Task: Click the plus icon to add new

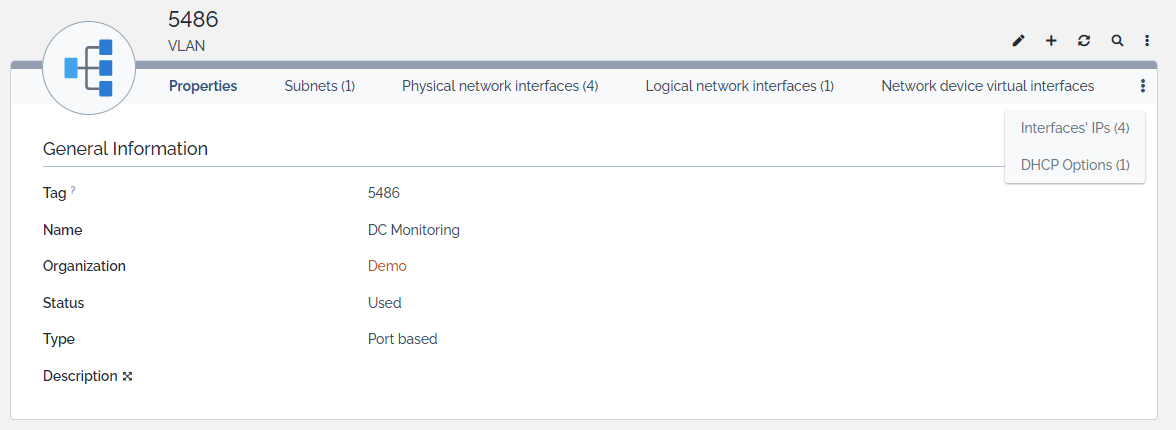Action: pos(1051,41)
